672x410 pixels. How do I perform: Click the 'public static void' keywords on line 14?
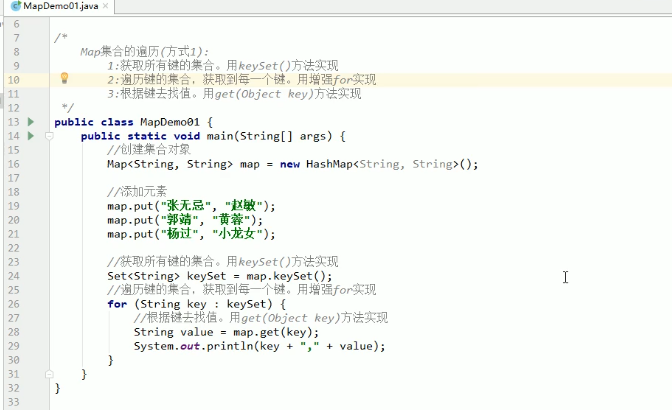click(140, 136)
